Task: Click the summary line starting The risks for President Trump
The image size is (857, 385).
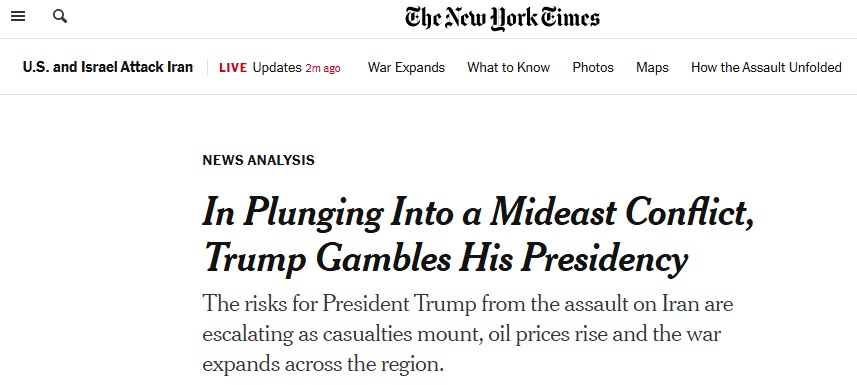Action: 467,304
